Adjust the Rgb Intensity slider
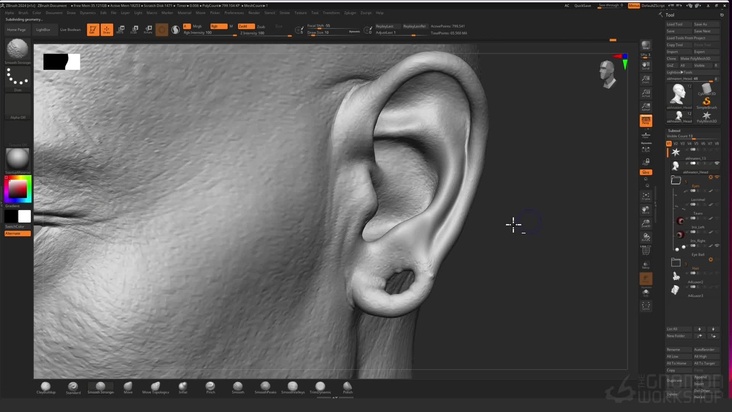Screen dimensions: 732x412 pos(210,33)
